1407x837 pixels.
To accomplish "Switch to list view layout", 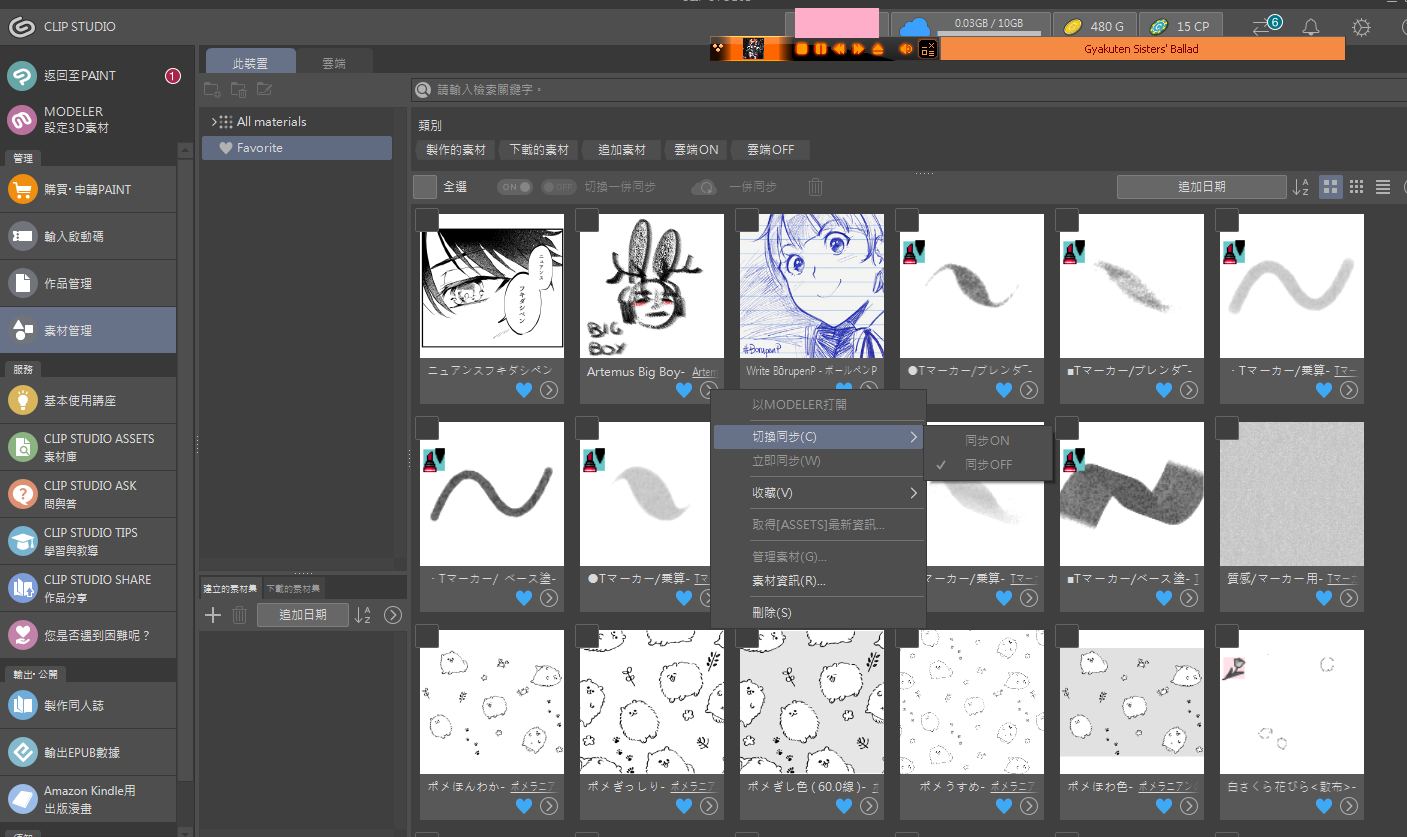I will (1383, 187).
